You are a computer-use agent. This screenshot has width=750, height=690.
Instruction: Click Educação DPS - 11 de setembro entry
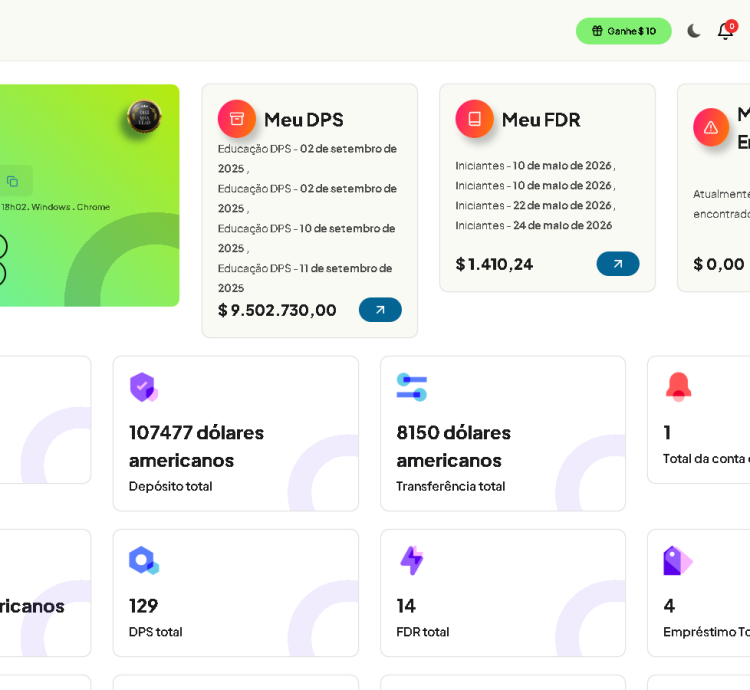(x=305, y=278)
